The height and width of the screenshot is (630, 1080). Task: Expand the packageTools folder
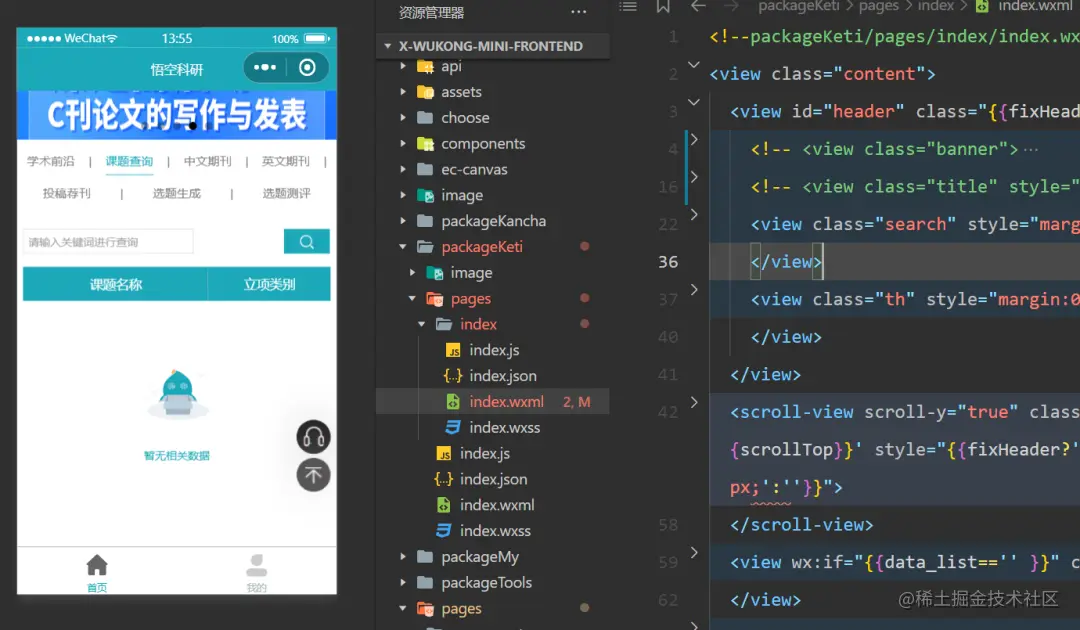[403, 582]
